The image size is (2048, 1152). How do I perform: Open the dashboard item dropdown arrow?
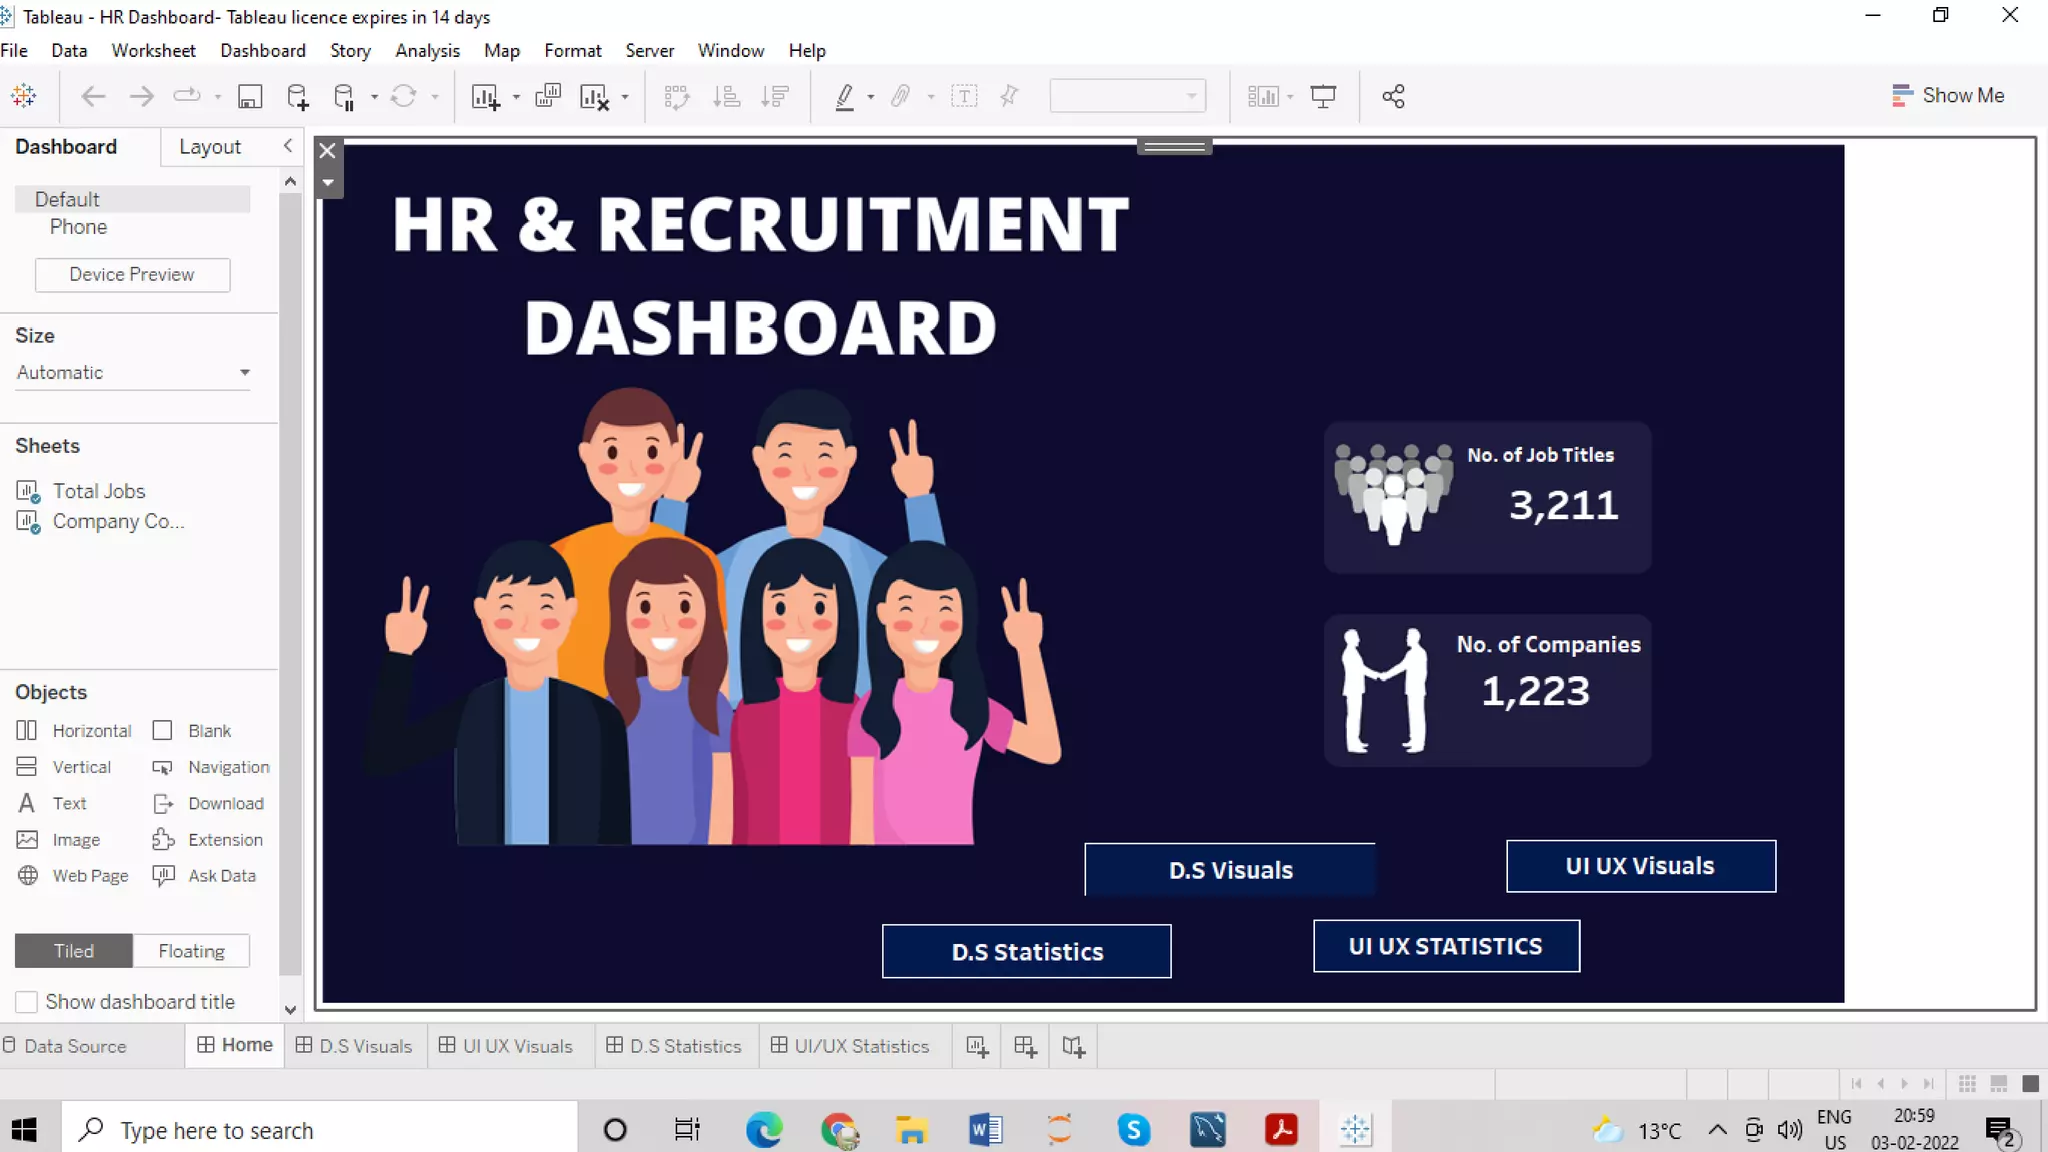click(x=328, y=183)
